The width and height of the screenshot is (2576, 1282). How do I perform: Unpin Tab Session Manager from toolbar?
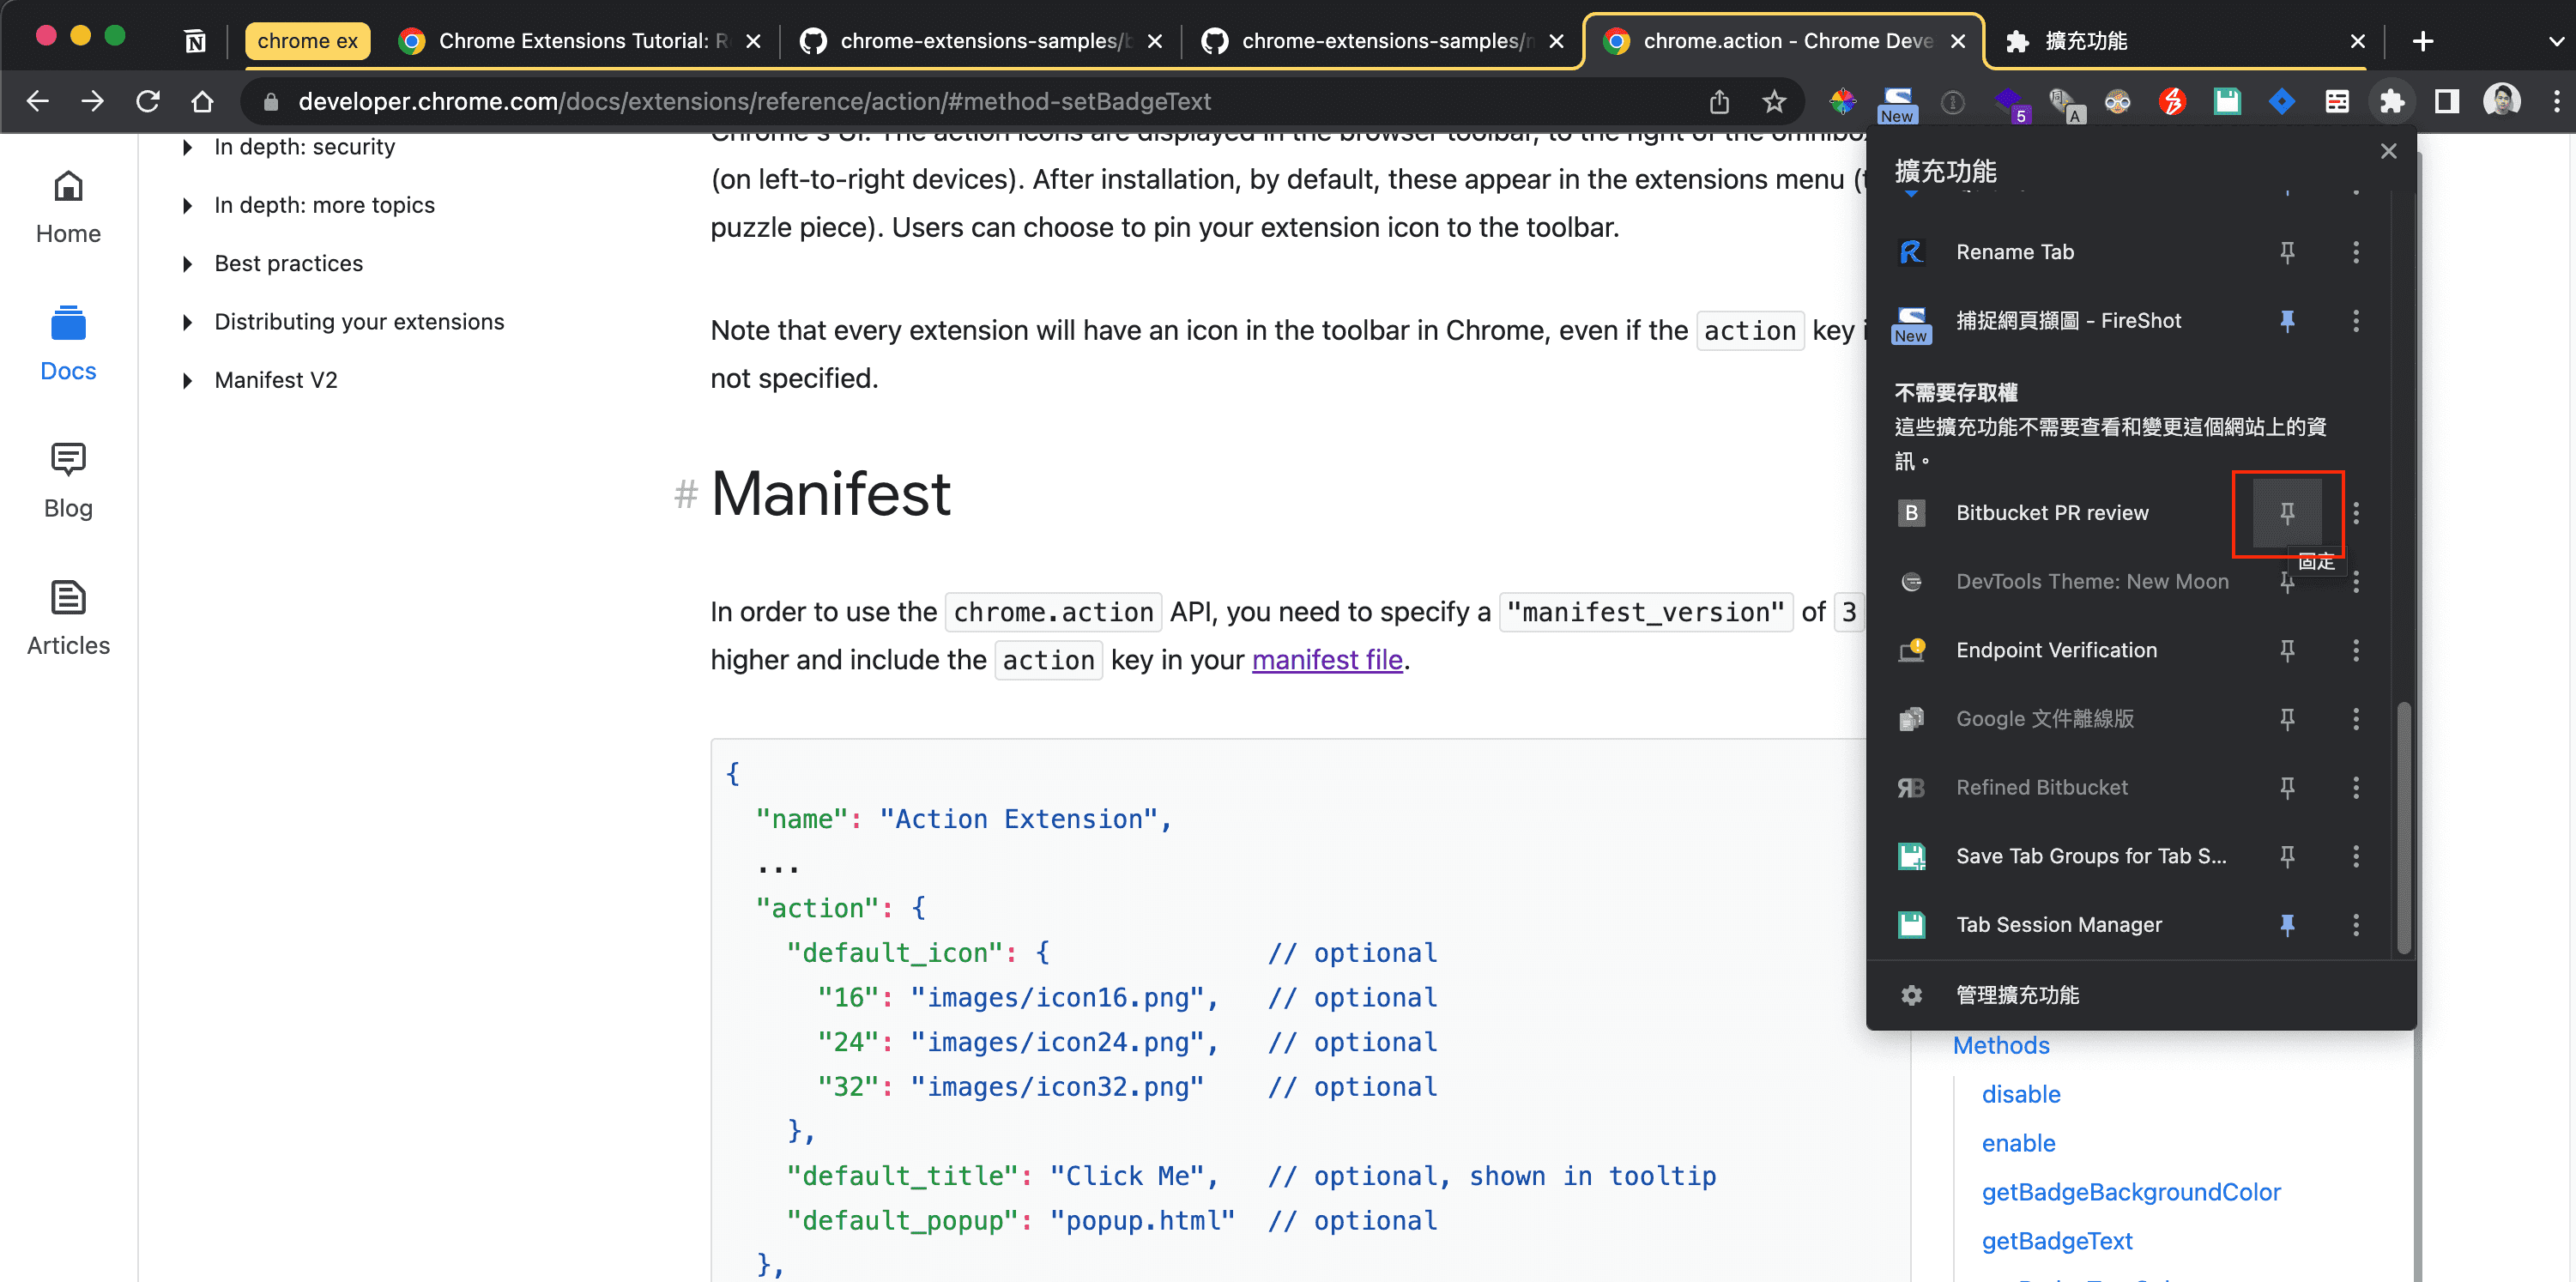click(x=2287, y=925)
